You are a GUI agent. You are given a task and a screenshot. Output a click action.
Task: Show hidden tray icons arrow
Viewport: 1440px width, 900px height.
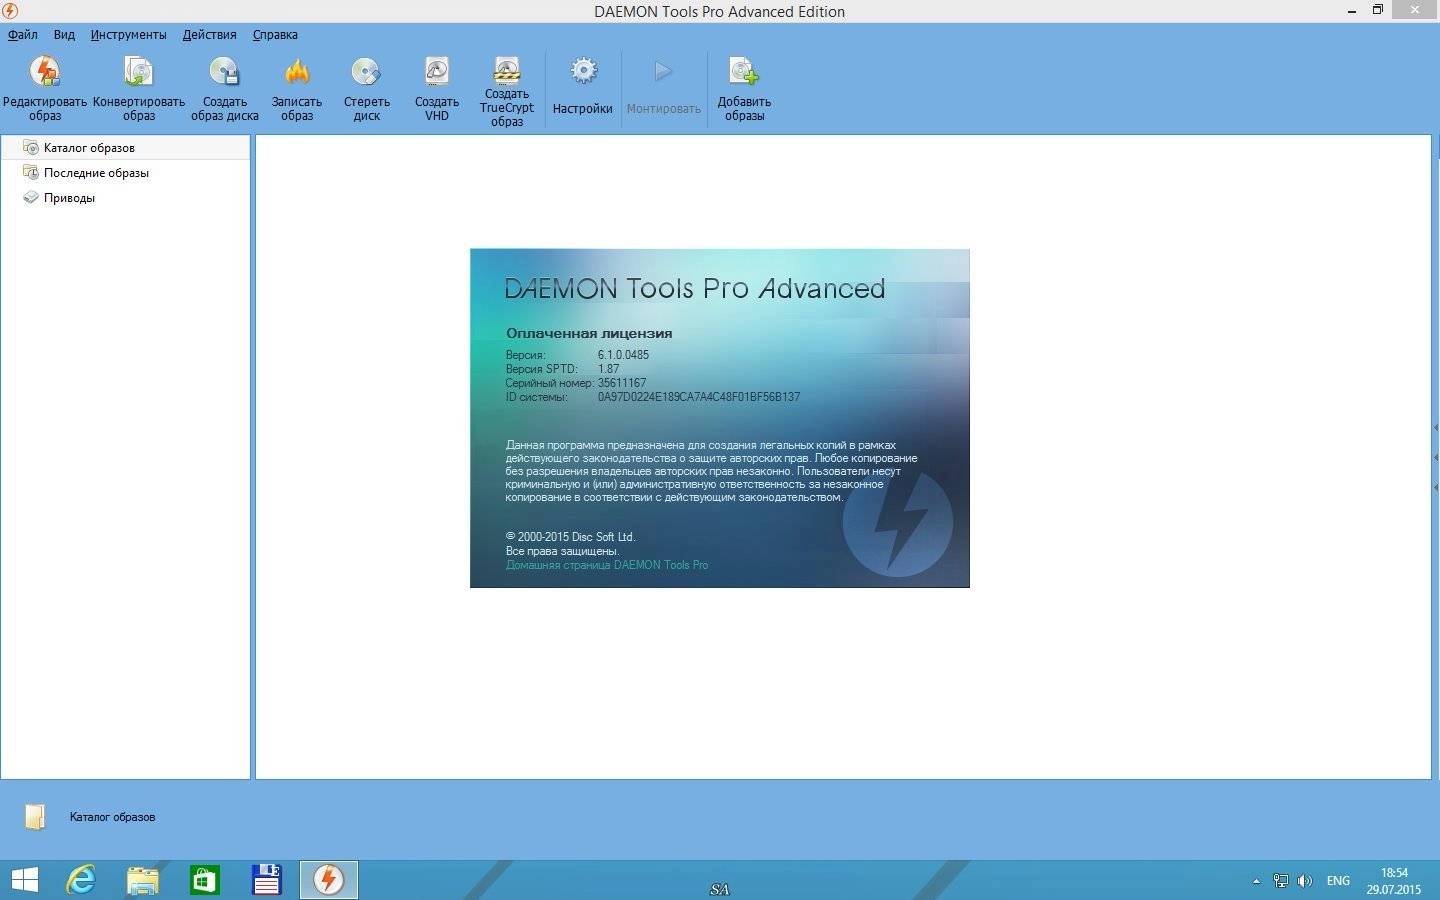tap(1256, 881)
